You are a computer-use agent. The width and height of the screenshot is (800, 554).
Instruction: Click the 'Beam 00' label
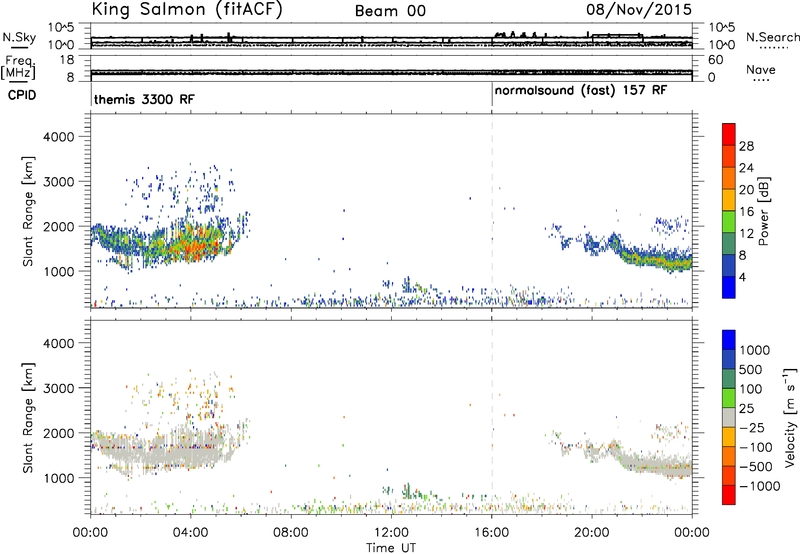tap(390, 11)
